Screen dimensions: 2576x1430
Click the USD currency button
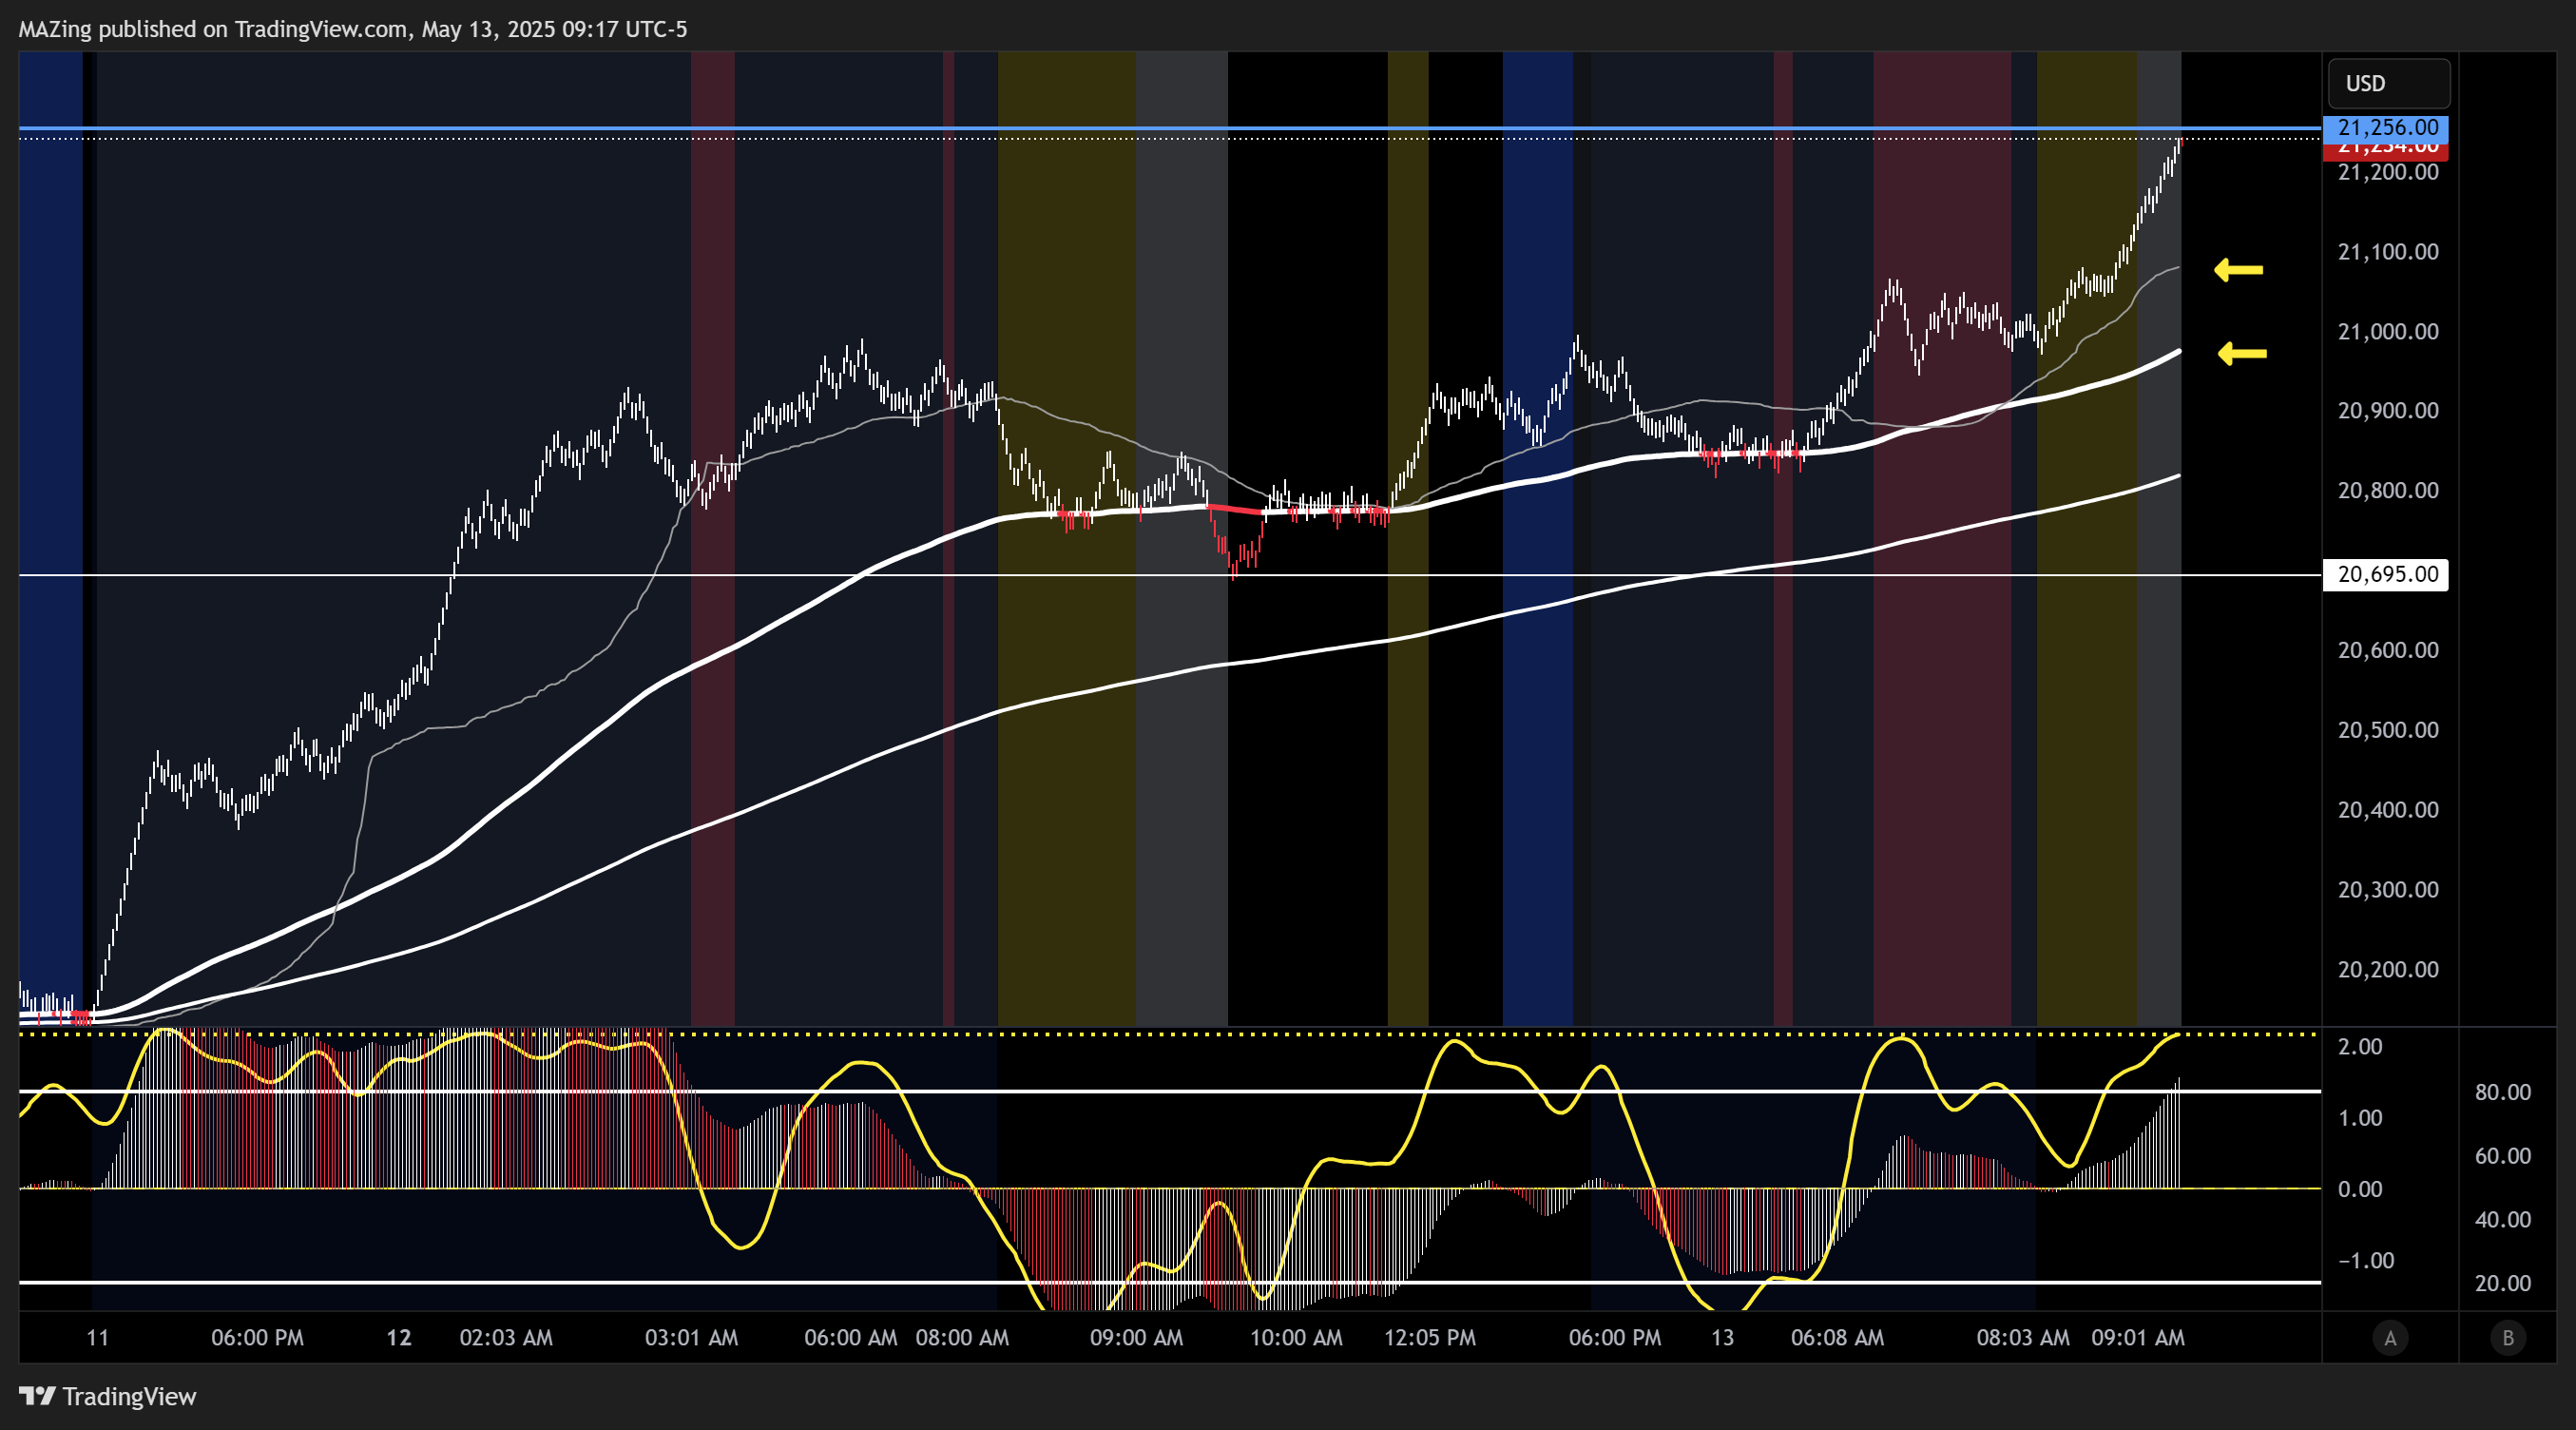click(x=2388, y=83)
